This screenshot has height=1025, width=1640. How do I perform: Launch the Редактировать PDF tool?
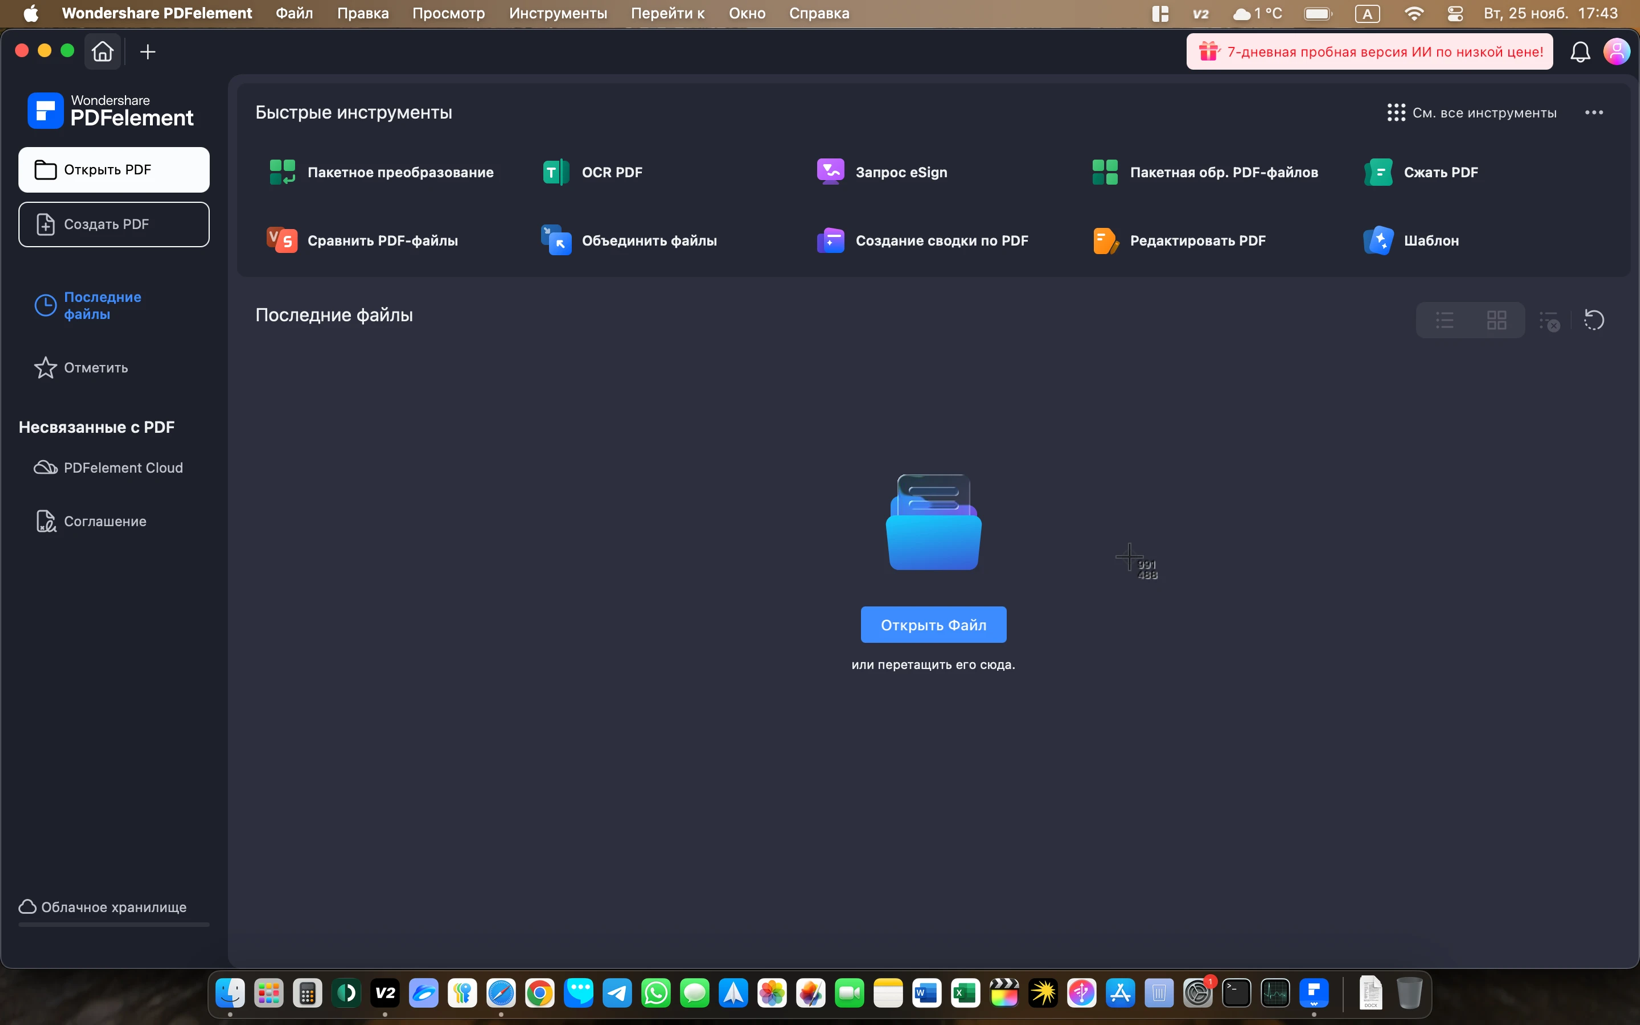(1178, 240)
